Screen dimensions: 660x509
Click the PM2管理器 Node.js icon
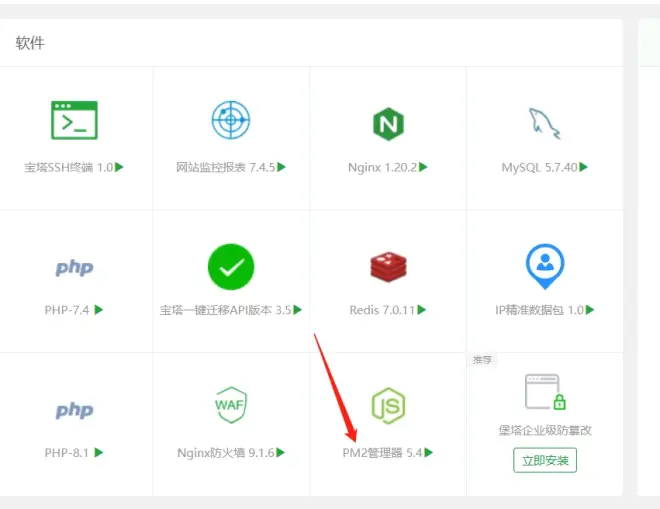388,406
